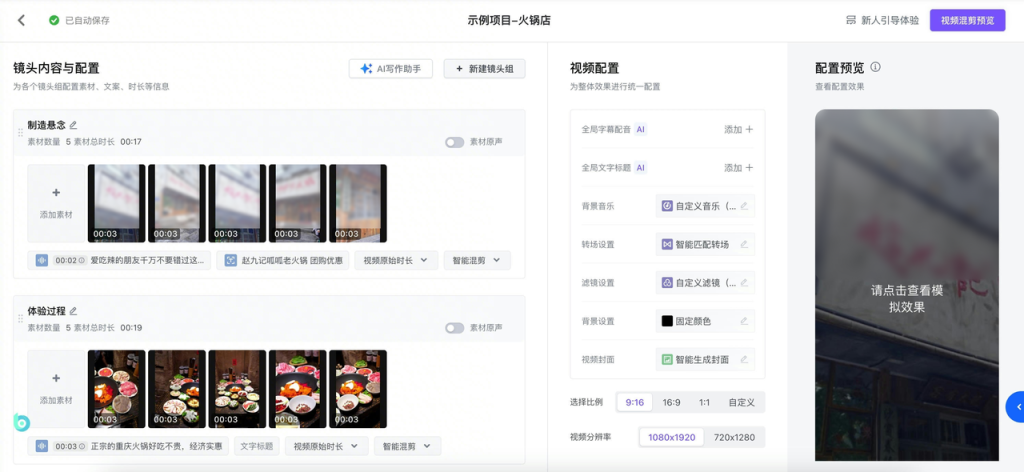Screen dimensions: 1024x472
Task: Edit the 滤镜设置 custom filter setting
Action: tap(743, 283)
